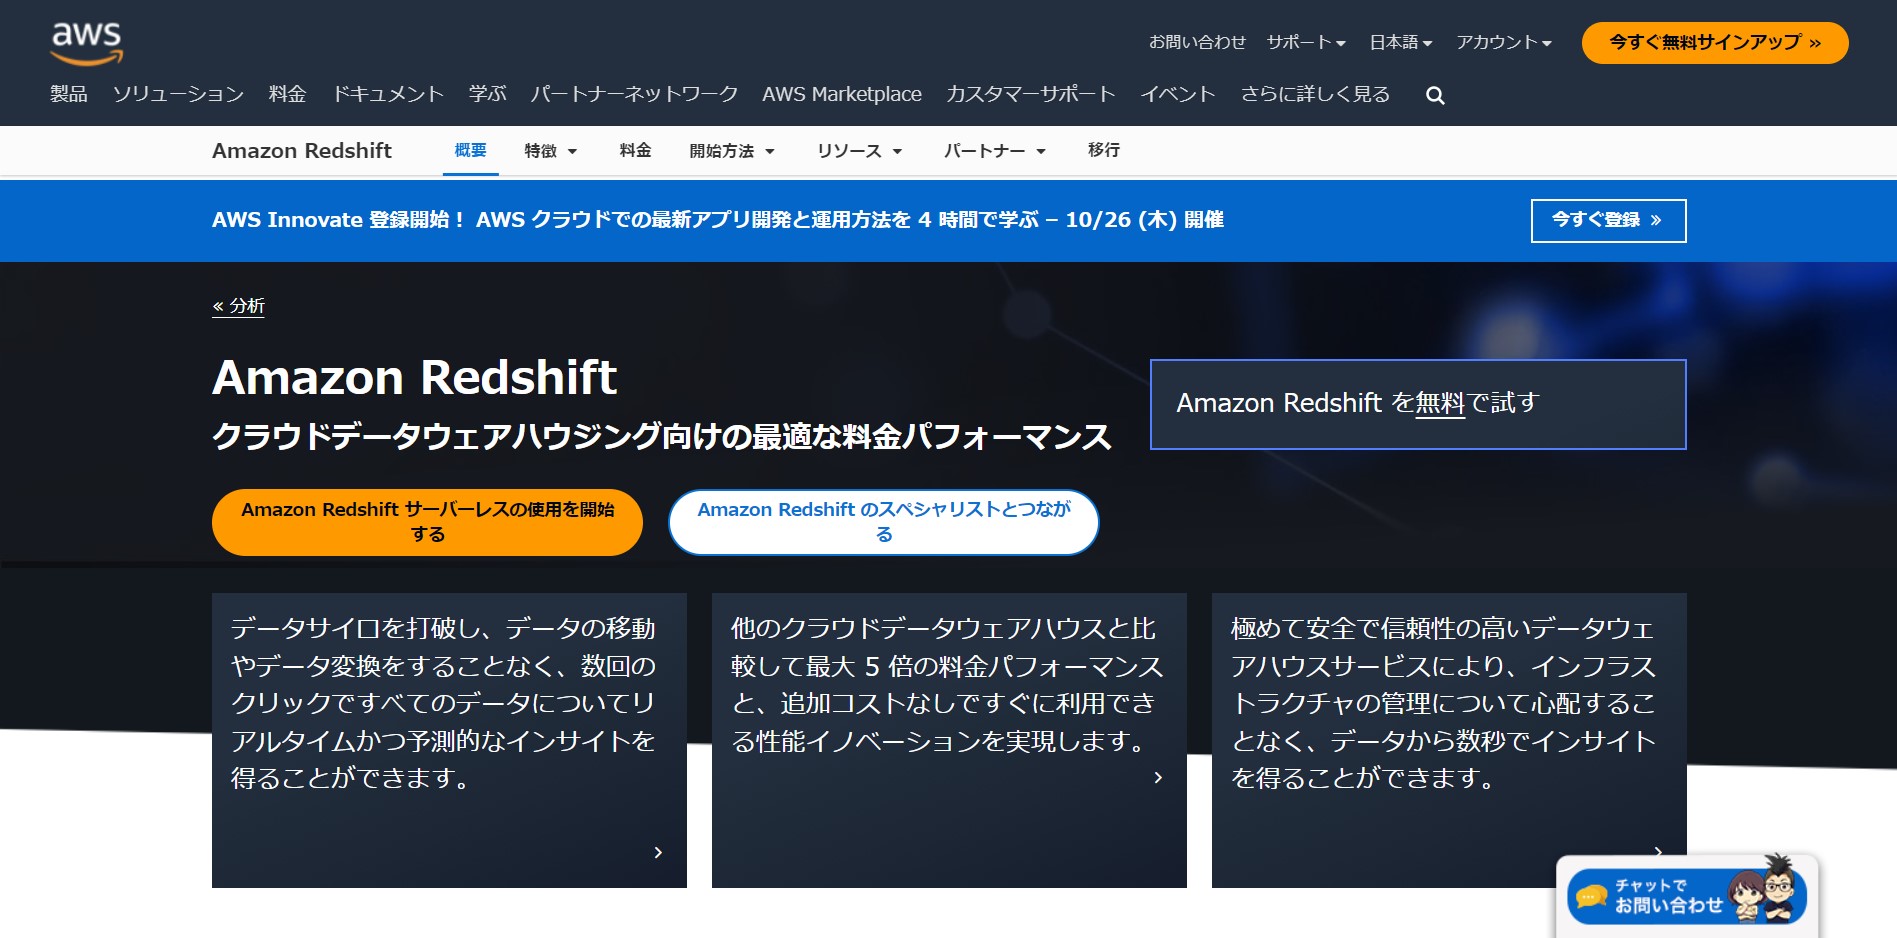Open the さらに詳しく見る menu
The width and height of the screenshot is (1897, 938).
pyautogui.click(x=1315, y=94)
